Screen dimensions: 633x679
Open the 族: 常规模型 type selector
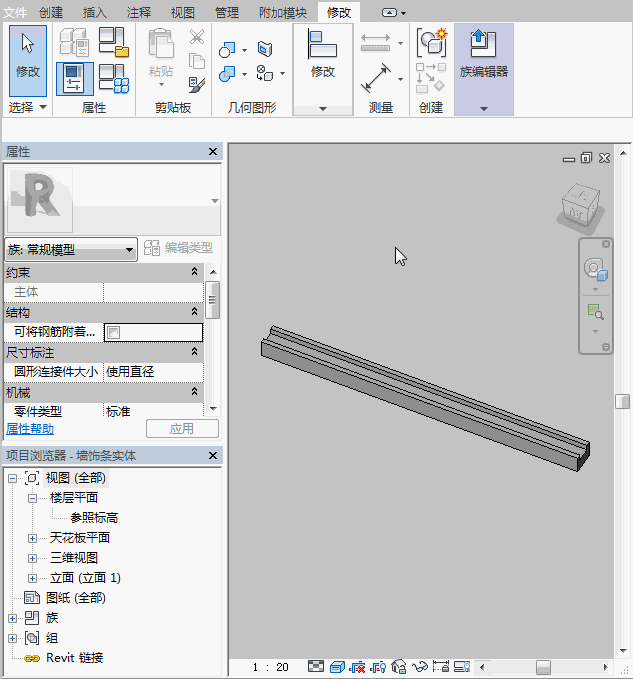point(71,249)
